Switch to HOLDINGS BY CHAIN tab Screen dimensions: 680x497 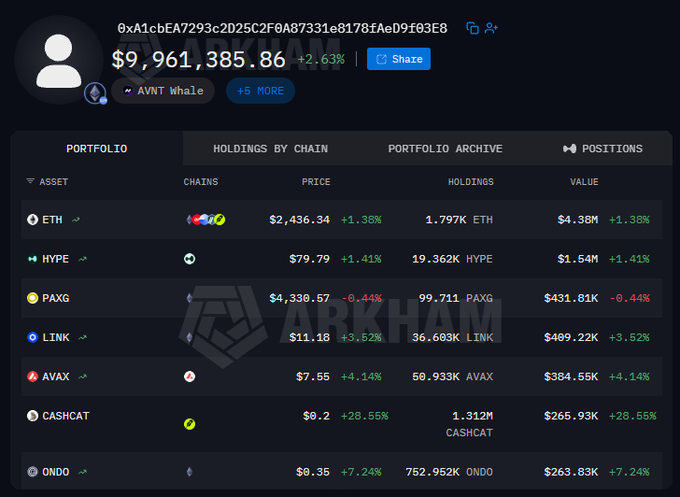coord(271,149)
